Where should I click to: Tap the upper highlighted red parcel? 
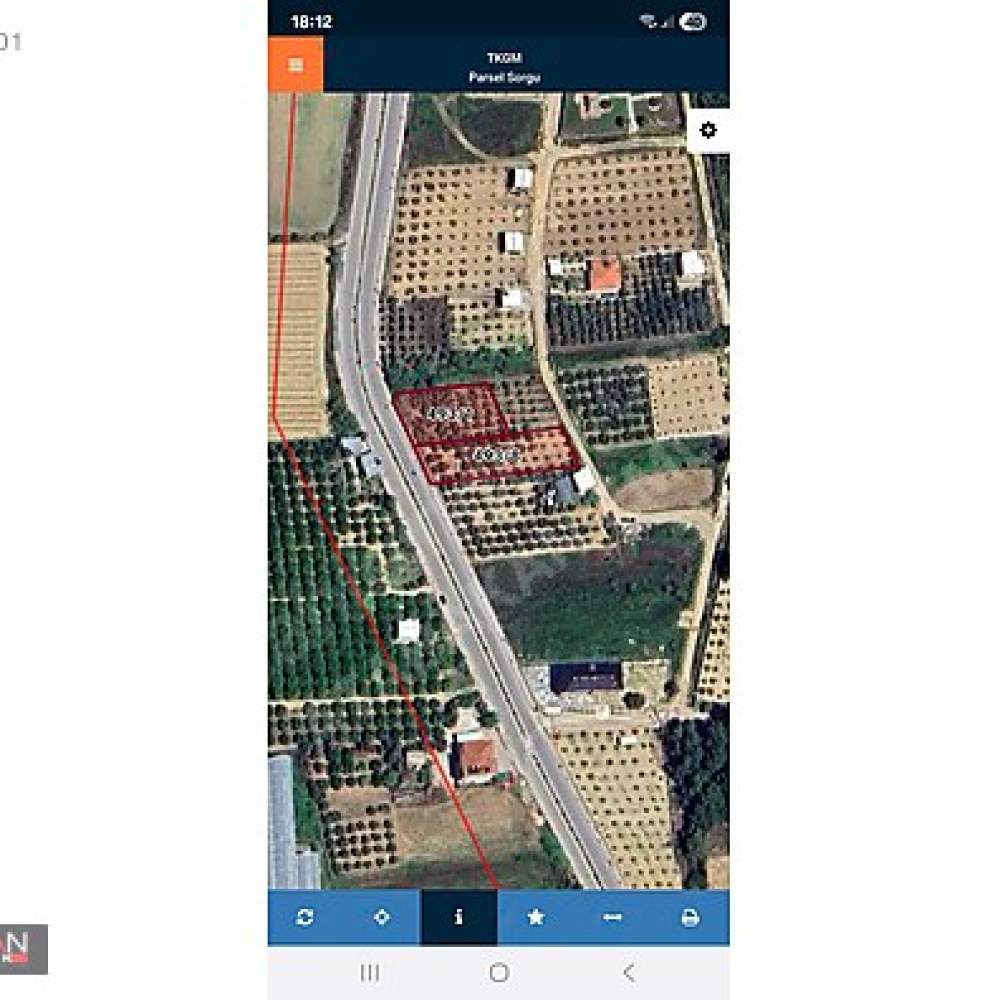[x=450, y=413]
